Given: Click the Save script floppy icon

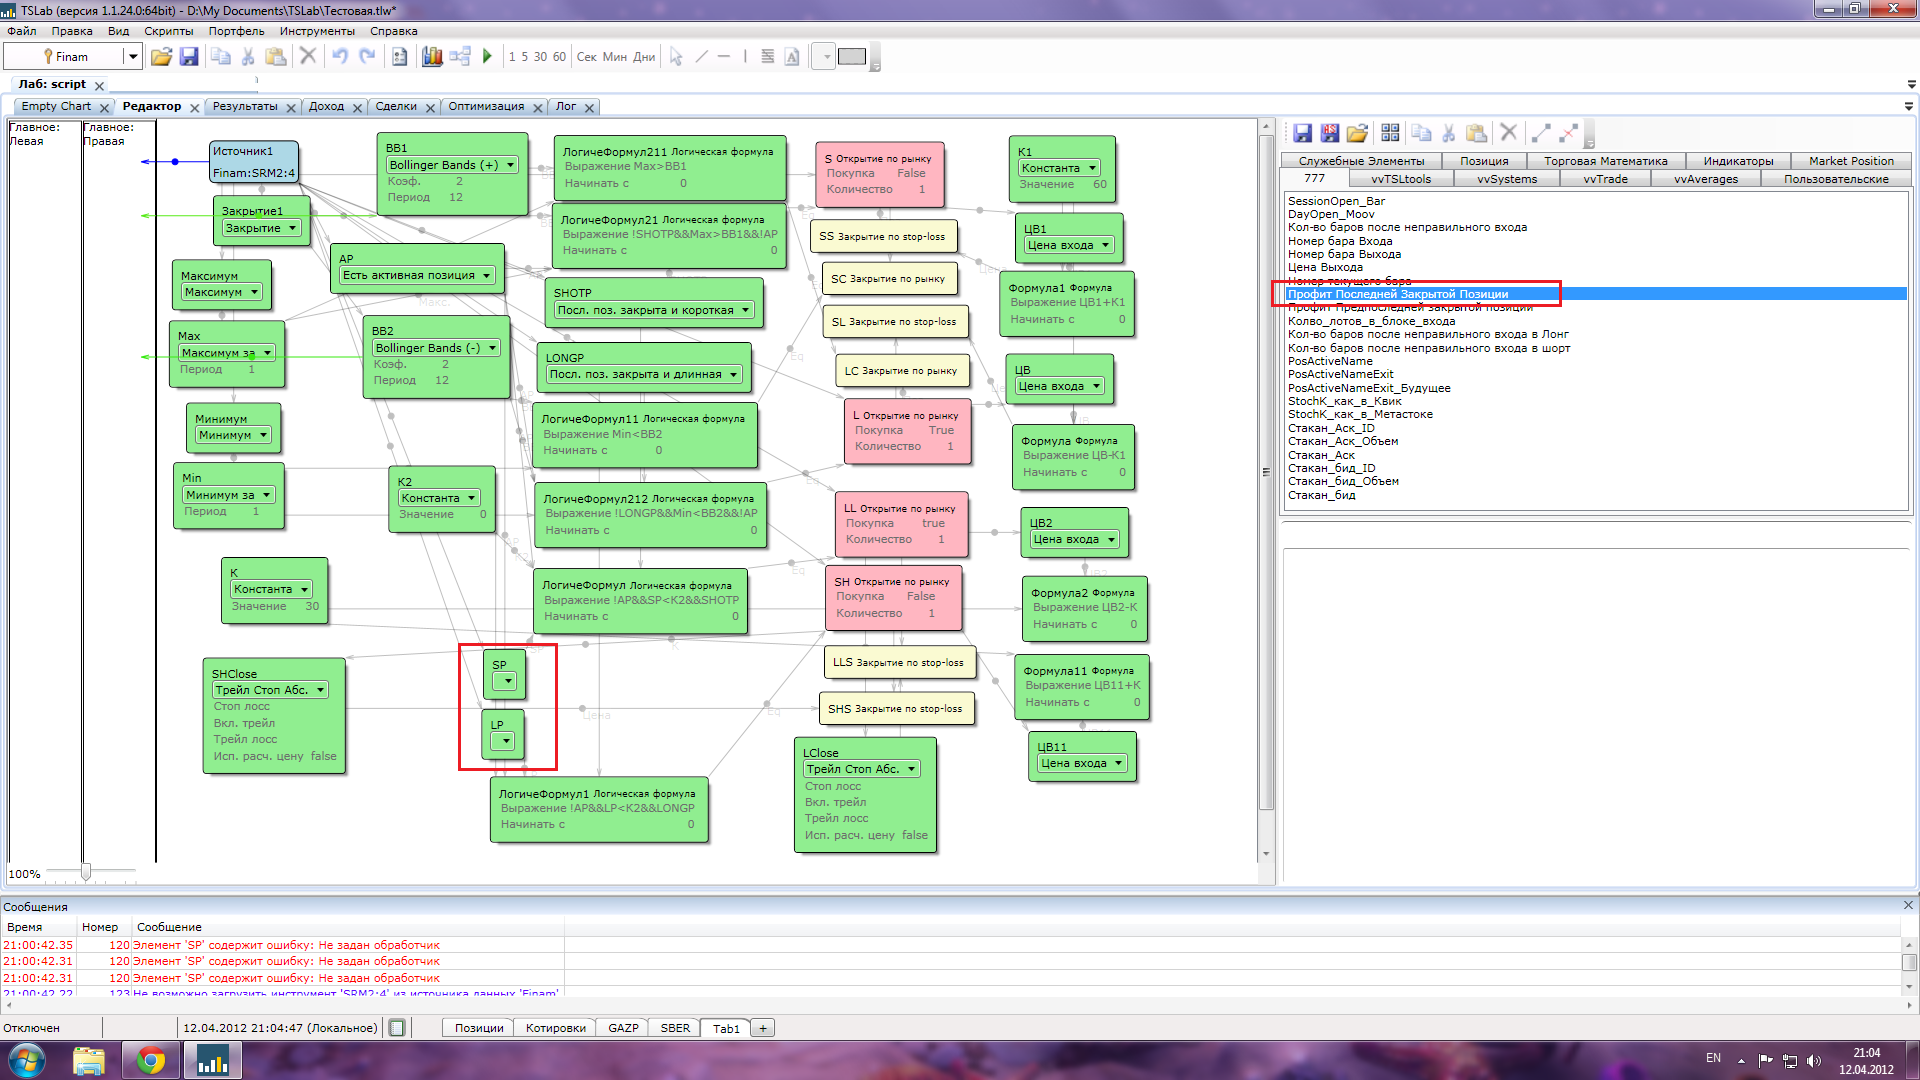Looking at the screenshot, I should [x=189, y=57].
